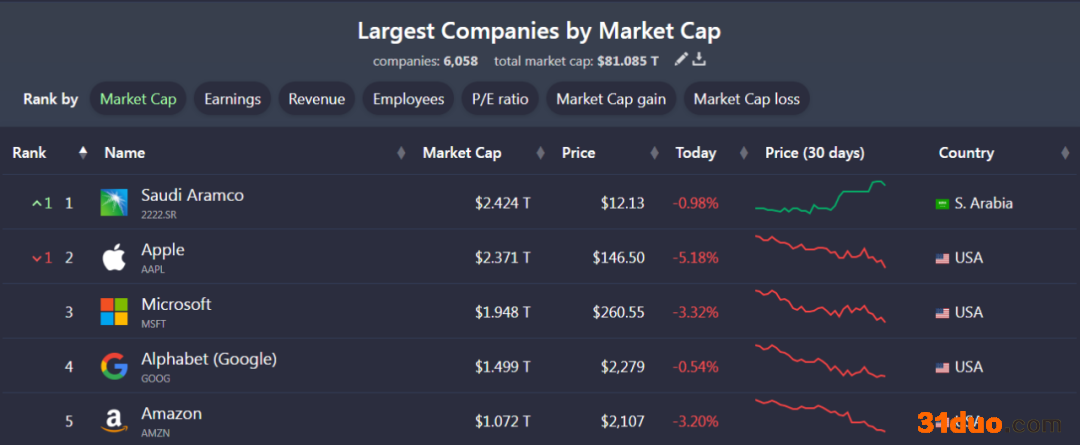Open the Microsoft company name link
The width and height of the screenshot is (1080, 445).
tap(176, 305)
